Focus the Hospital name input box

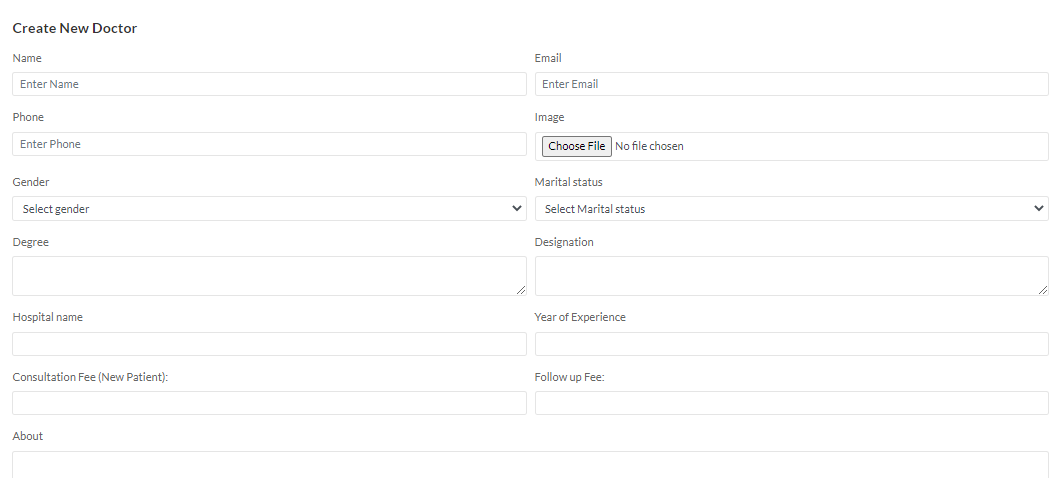269,344
